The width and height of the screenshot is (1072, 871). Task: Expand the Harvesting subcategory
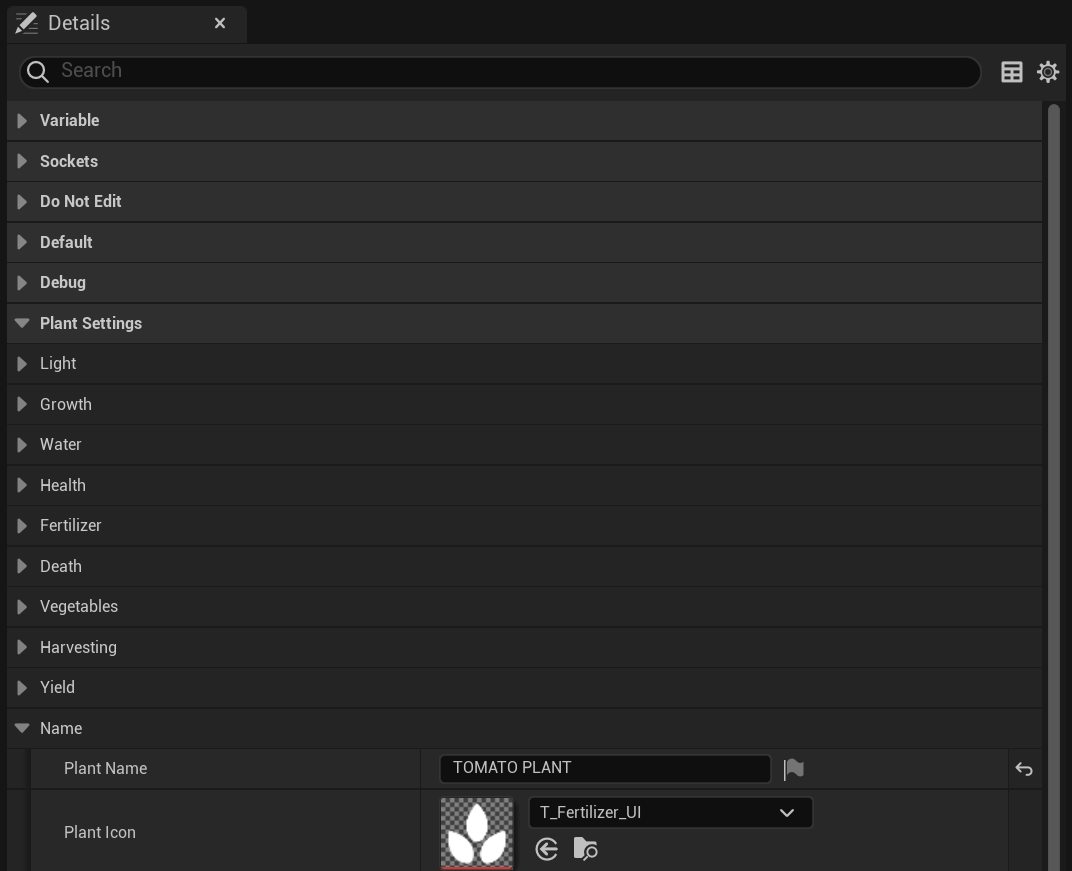(x=22, y=647)
